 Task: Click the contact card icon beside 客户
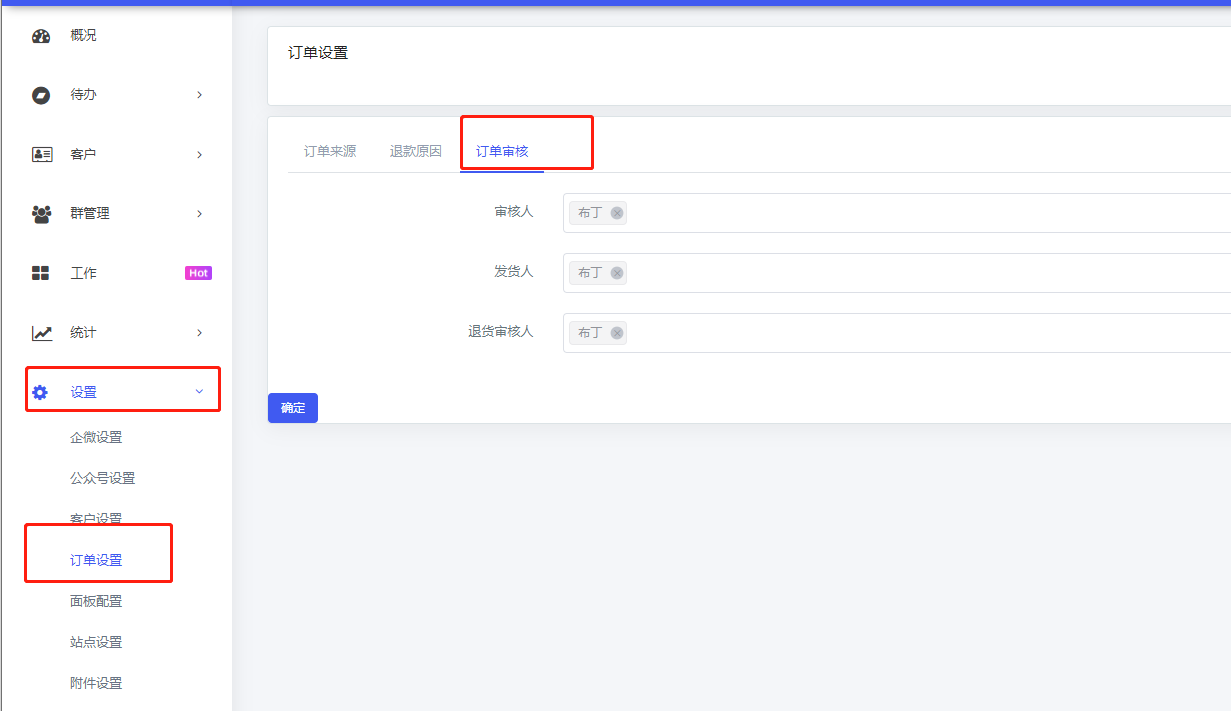tap(42, 155)
